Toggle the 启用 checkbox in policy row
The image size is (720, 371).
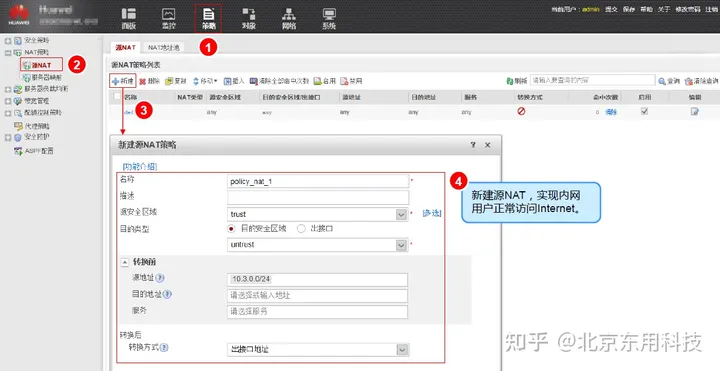644,111
